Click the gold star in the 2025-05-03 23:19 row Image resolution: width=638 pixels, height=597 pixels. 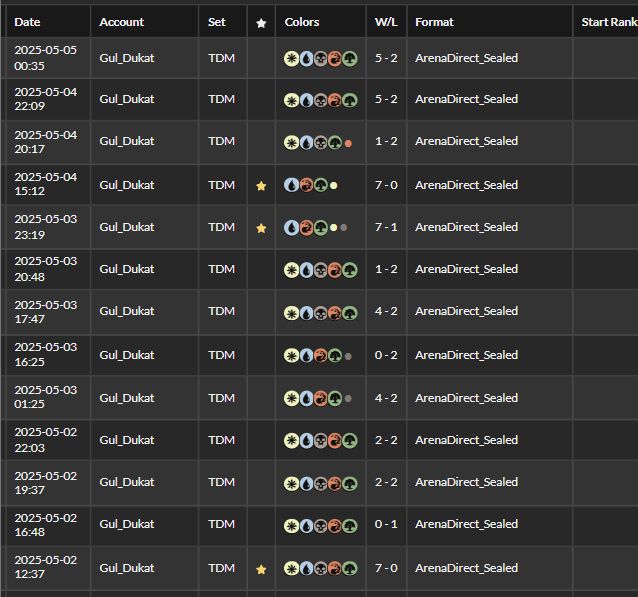pyautogui.click(x=261, y=228)
